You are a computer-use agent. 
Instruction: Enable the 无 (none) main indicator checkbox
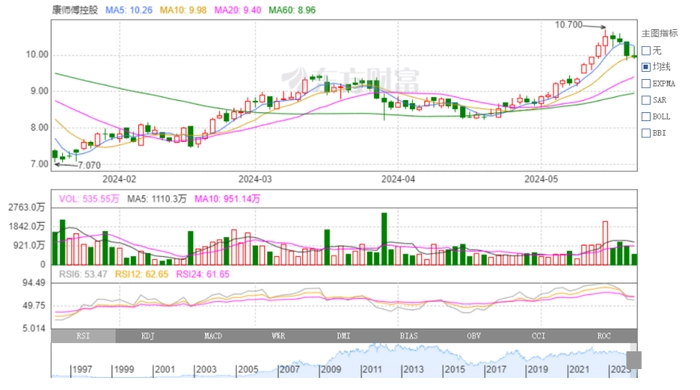pos(646,50)
